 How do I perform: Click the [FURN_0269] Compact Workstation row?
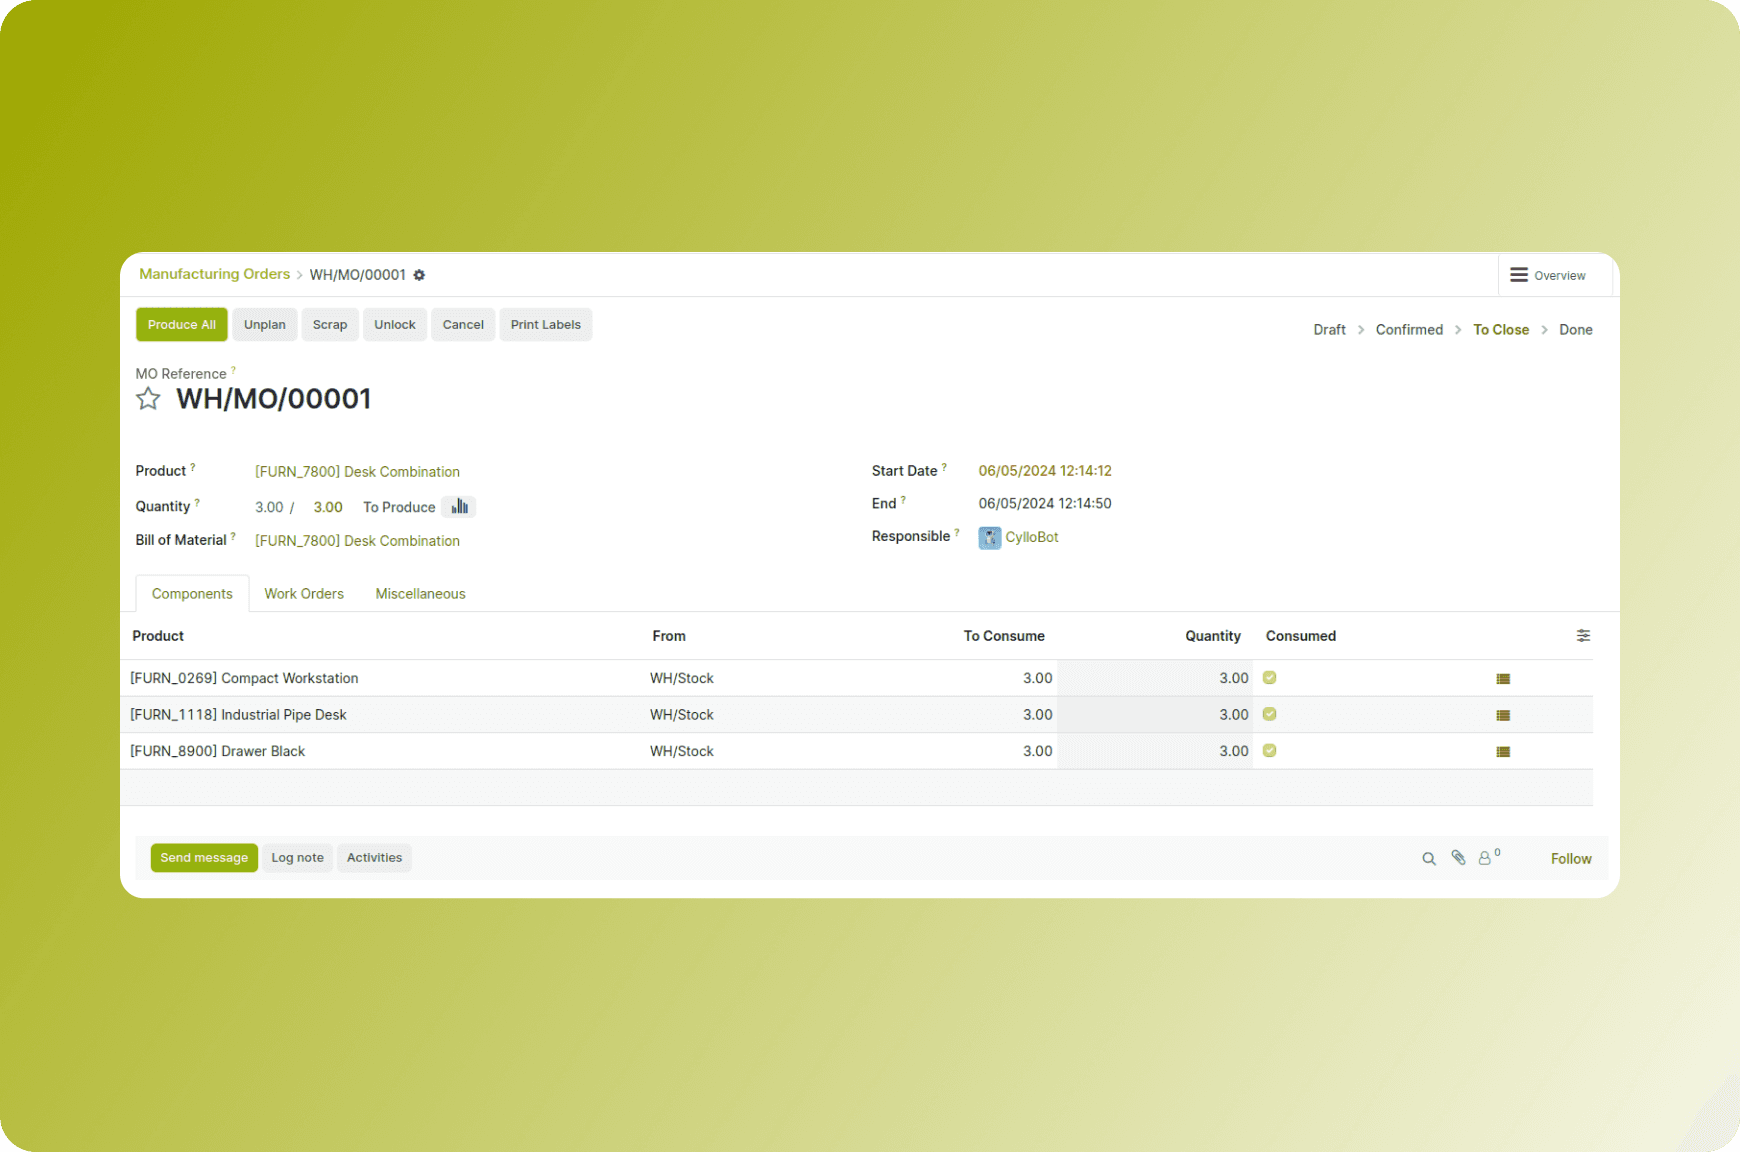click(856, 678)
